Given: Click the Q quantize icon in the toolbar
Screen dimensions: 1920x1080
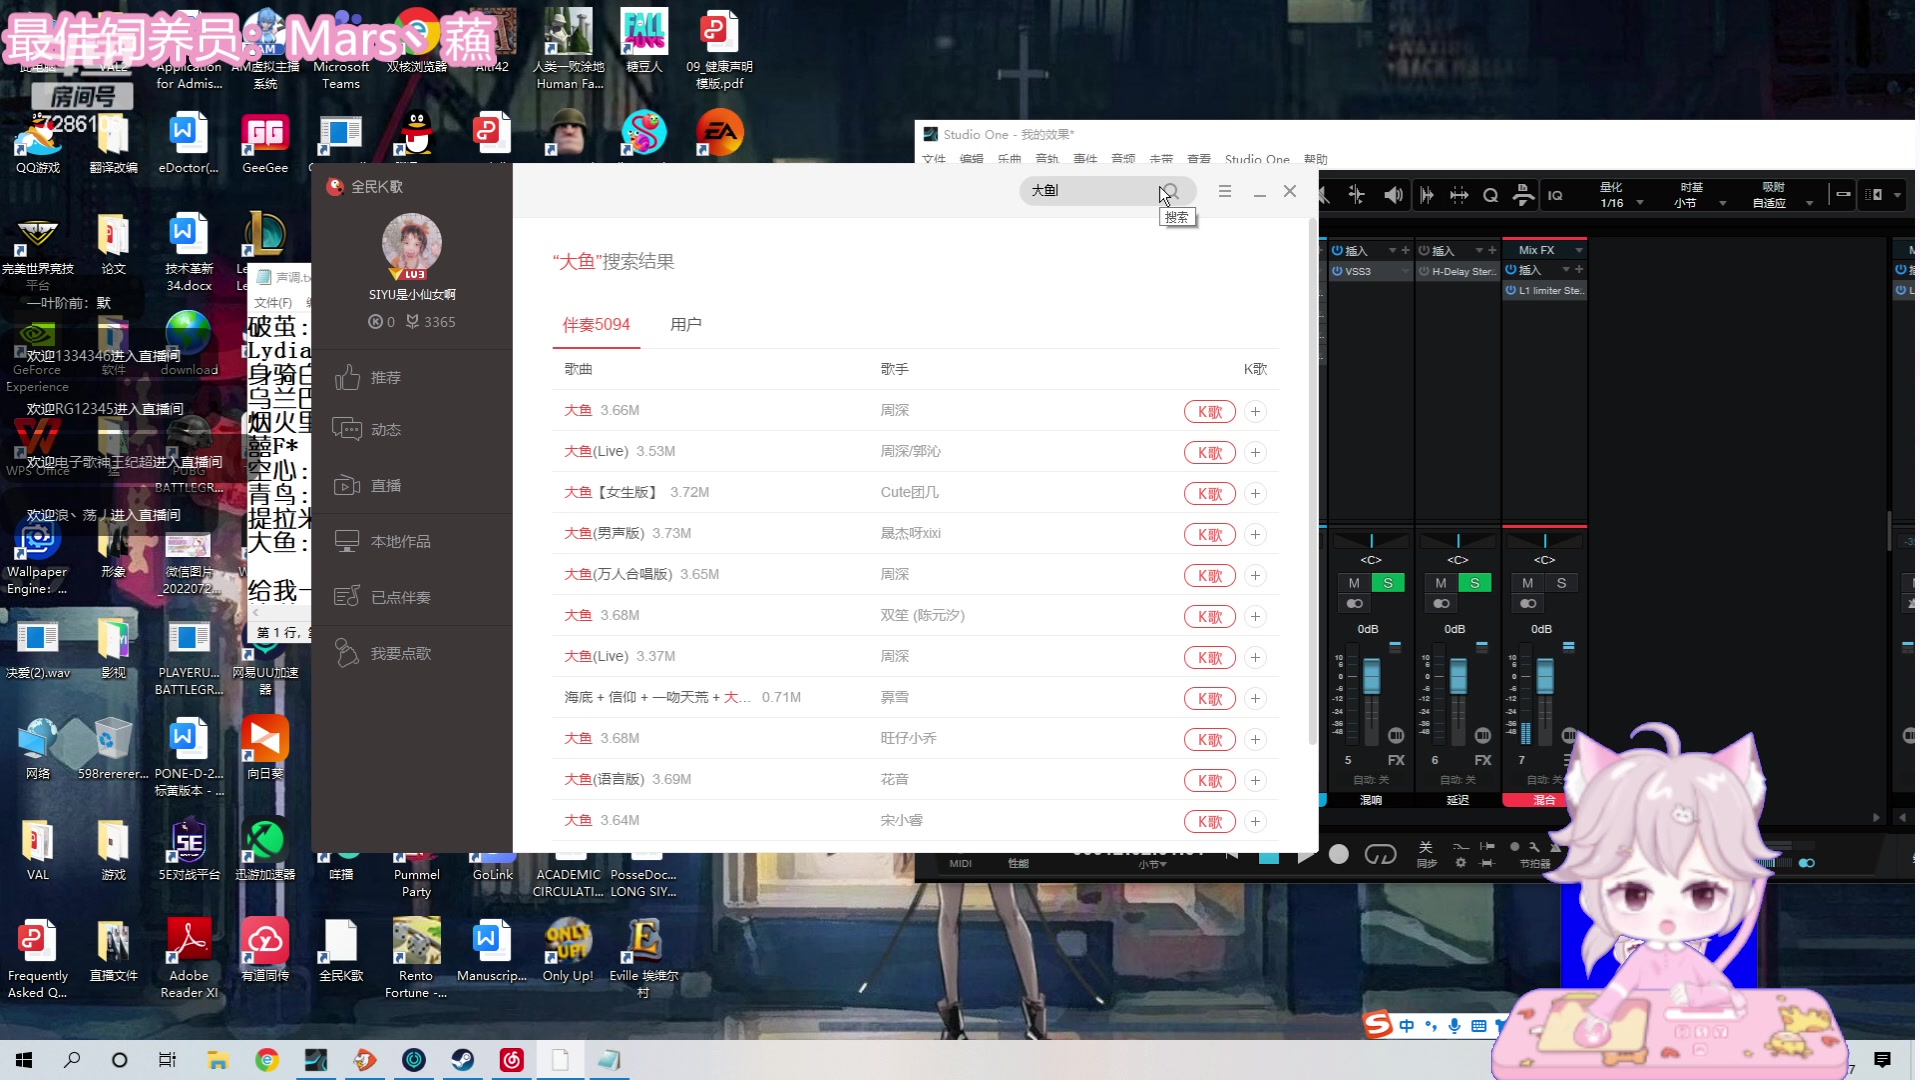Looking at the screenshot, I should coord(1490,195).
